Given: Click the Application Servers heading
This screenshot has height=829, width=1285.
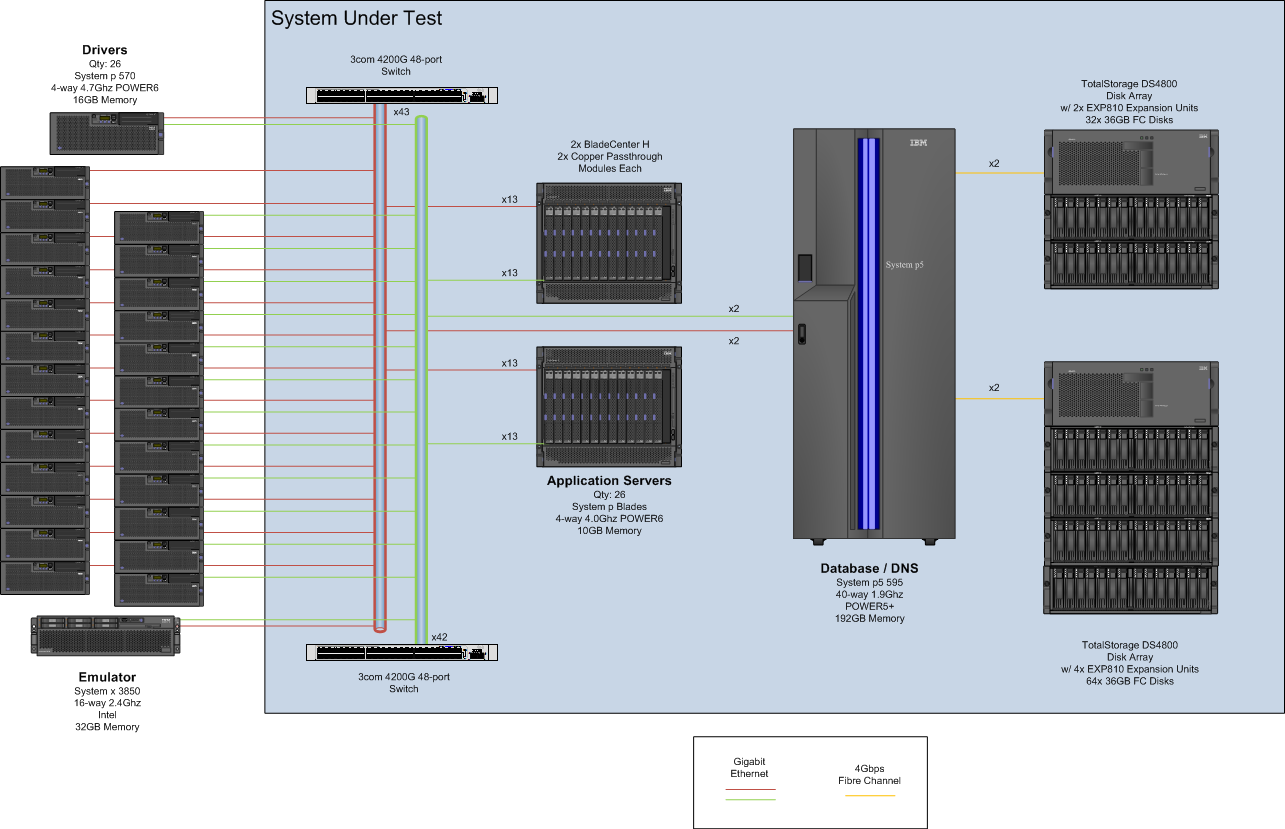Looking at the screenshot, I should pyautogui.click(x=609, y=481).
